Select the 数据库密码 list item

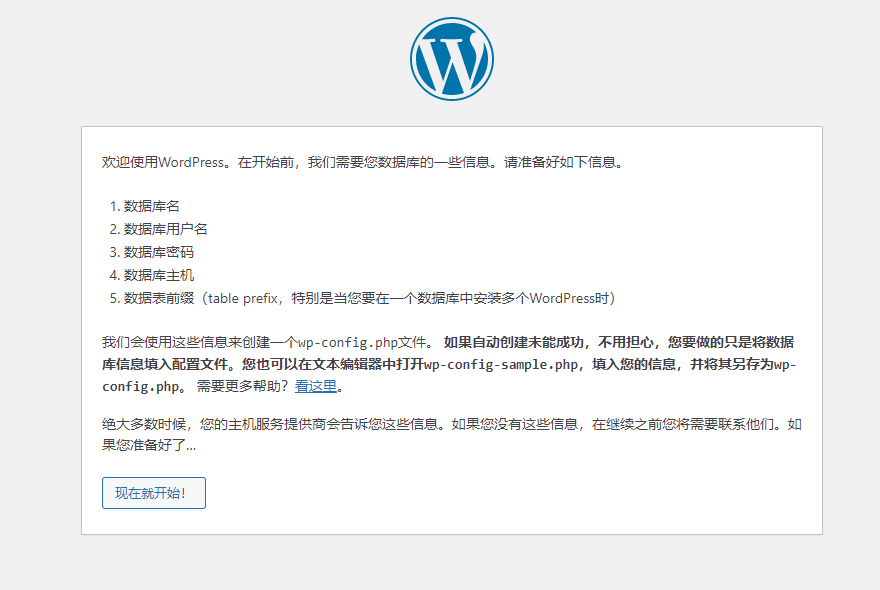[159, 252]
